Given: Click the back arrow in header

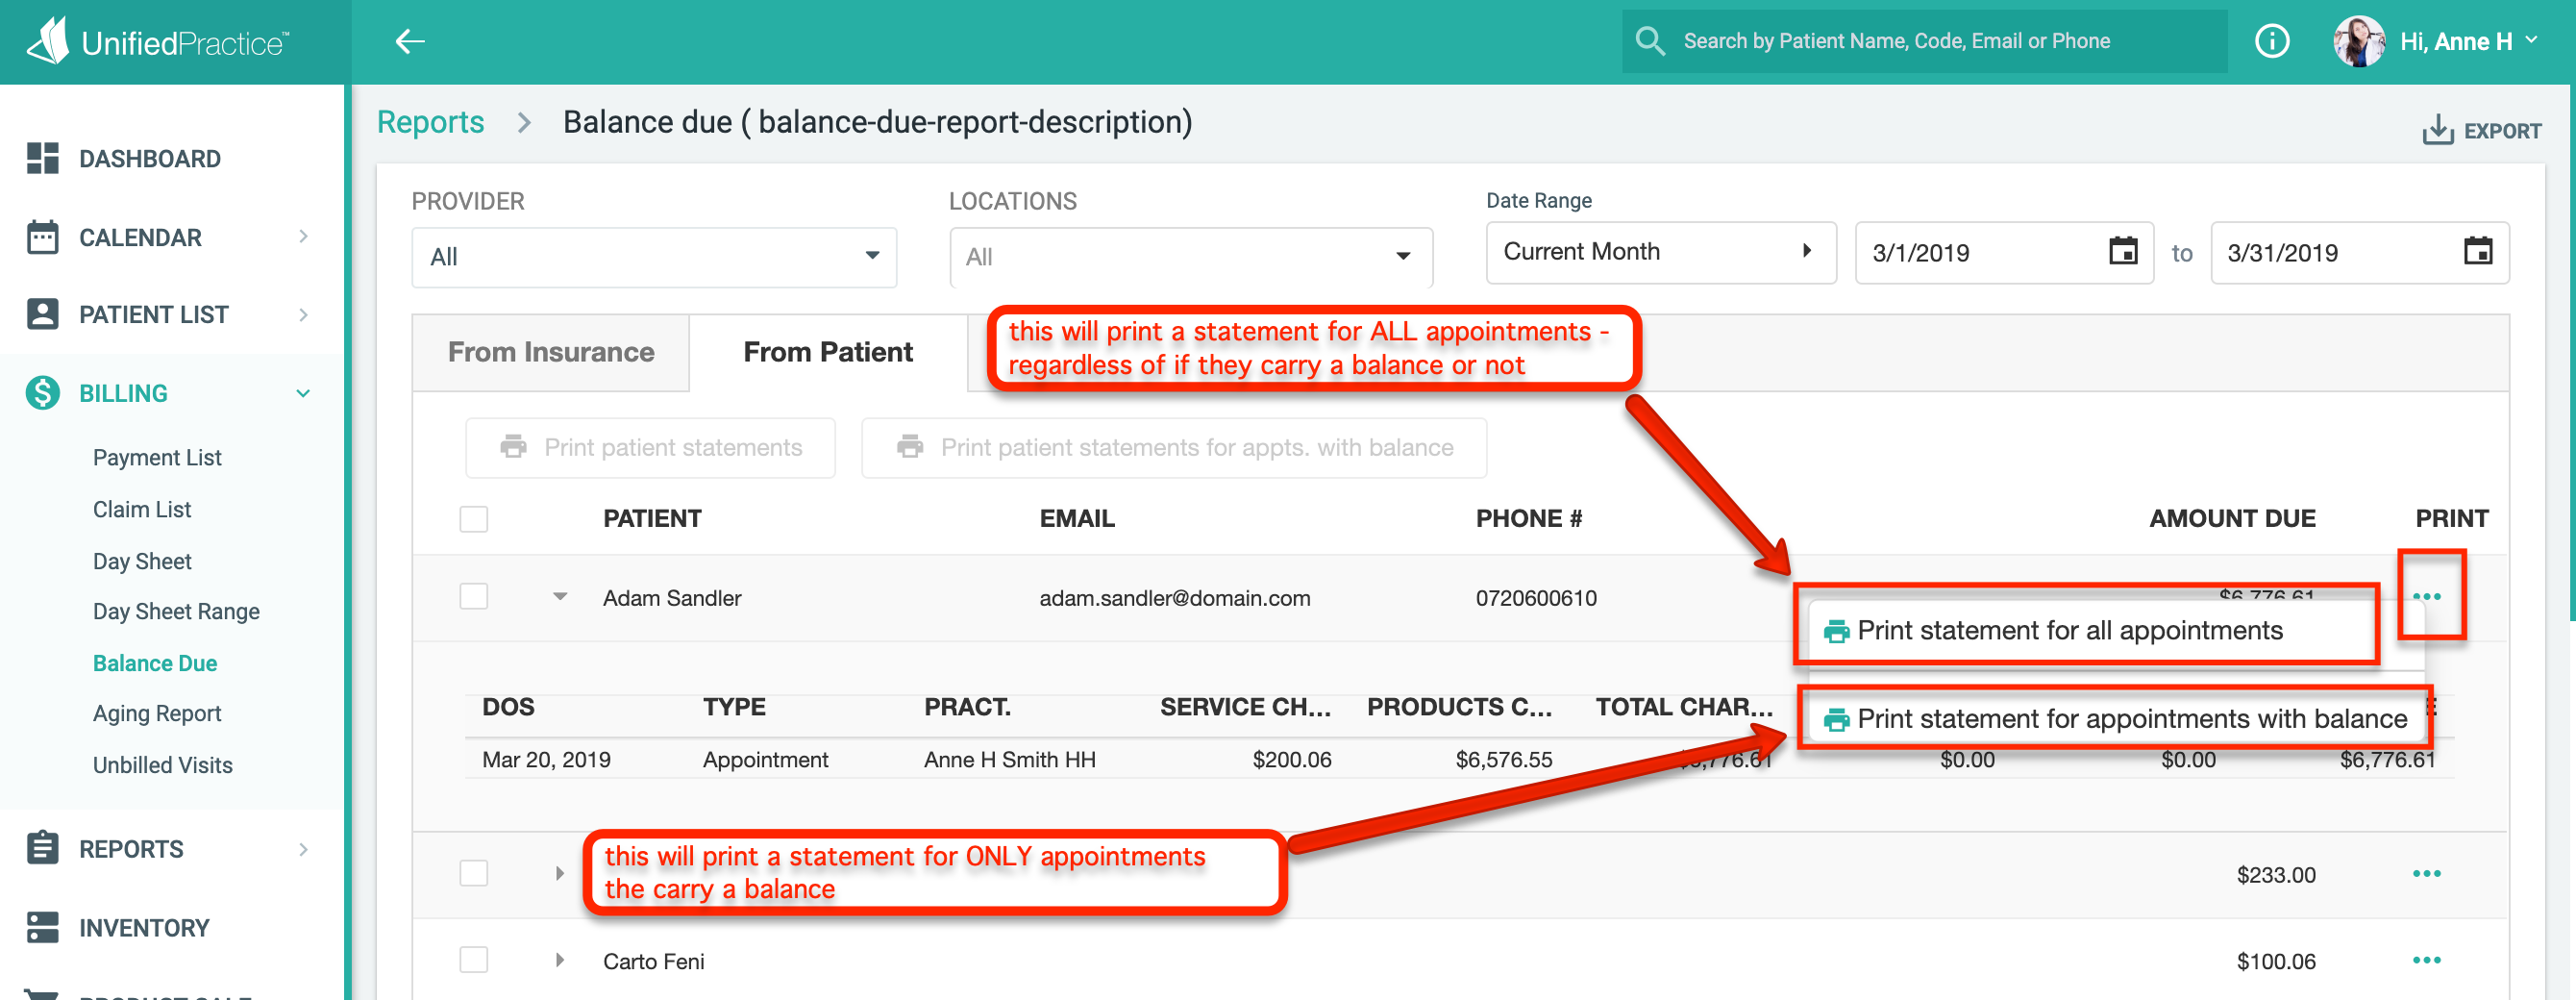Looking at the screenshot, I should click(410, 41).
